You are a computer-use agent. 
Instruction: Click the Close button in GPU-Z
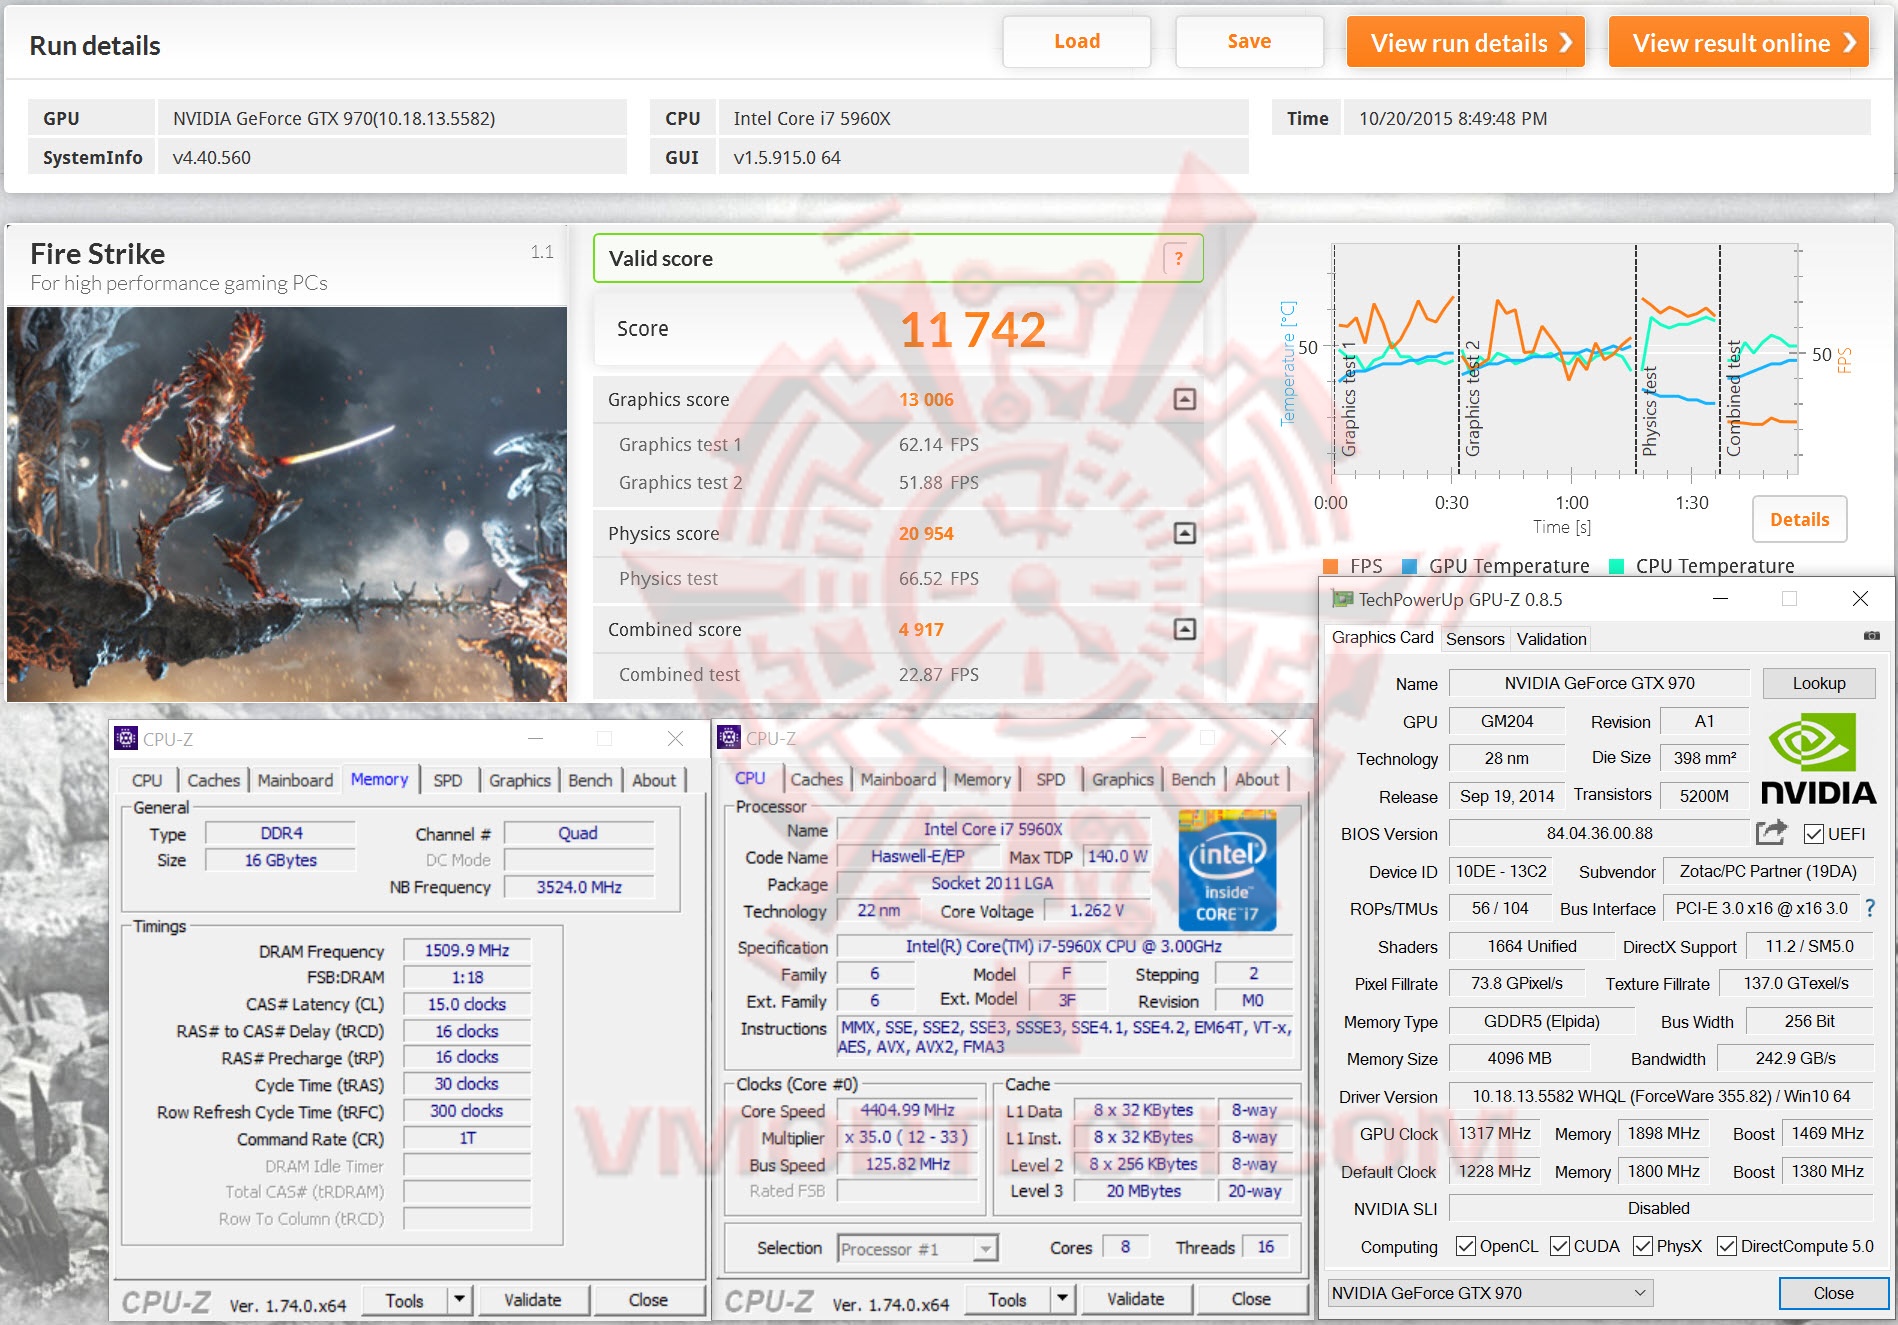tap(1833, 1293)
